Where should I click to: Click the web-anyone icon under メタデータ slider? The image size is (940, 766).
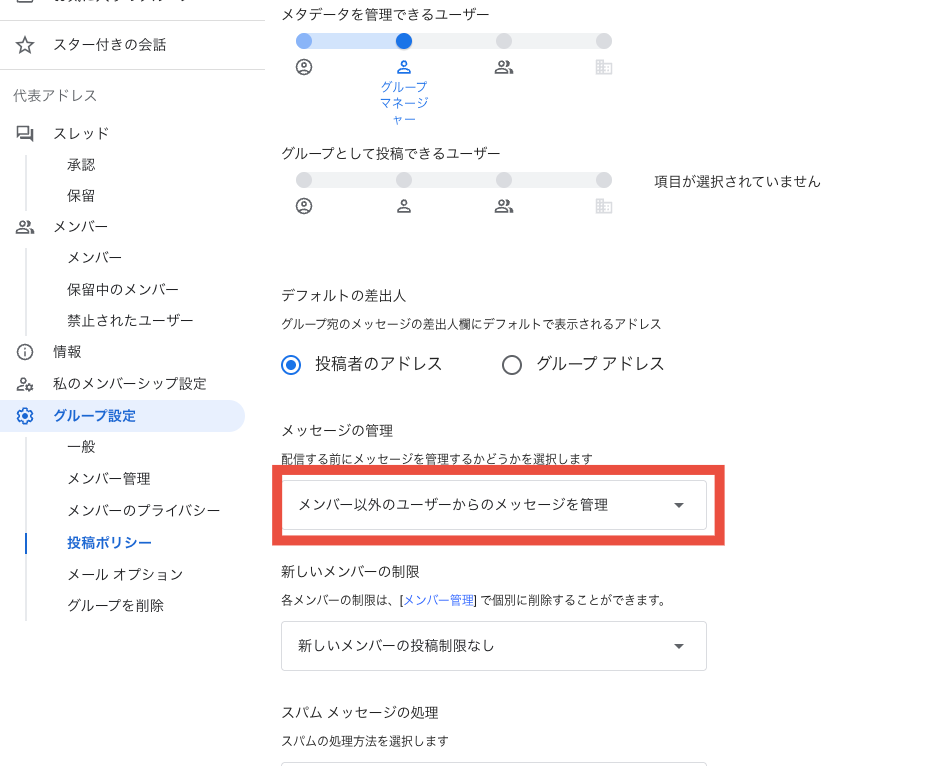pos(304,67)
